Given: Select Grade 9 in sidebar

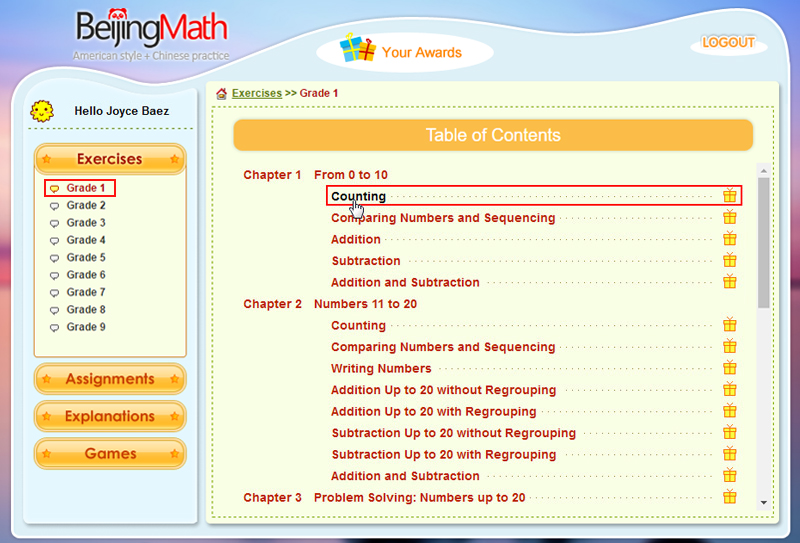Looking at the screenshot, I should coord(86,327).
